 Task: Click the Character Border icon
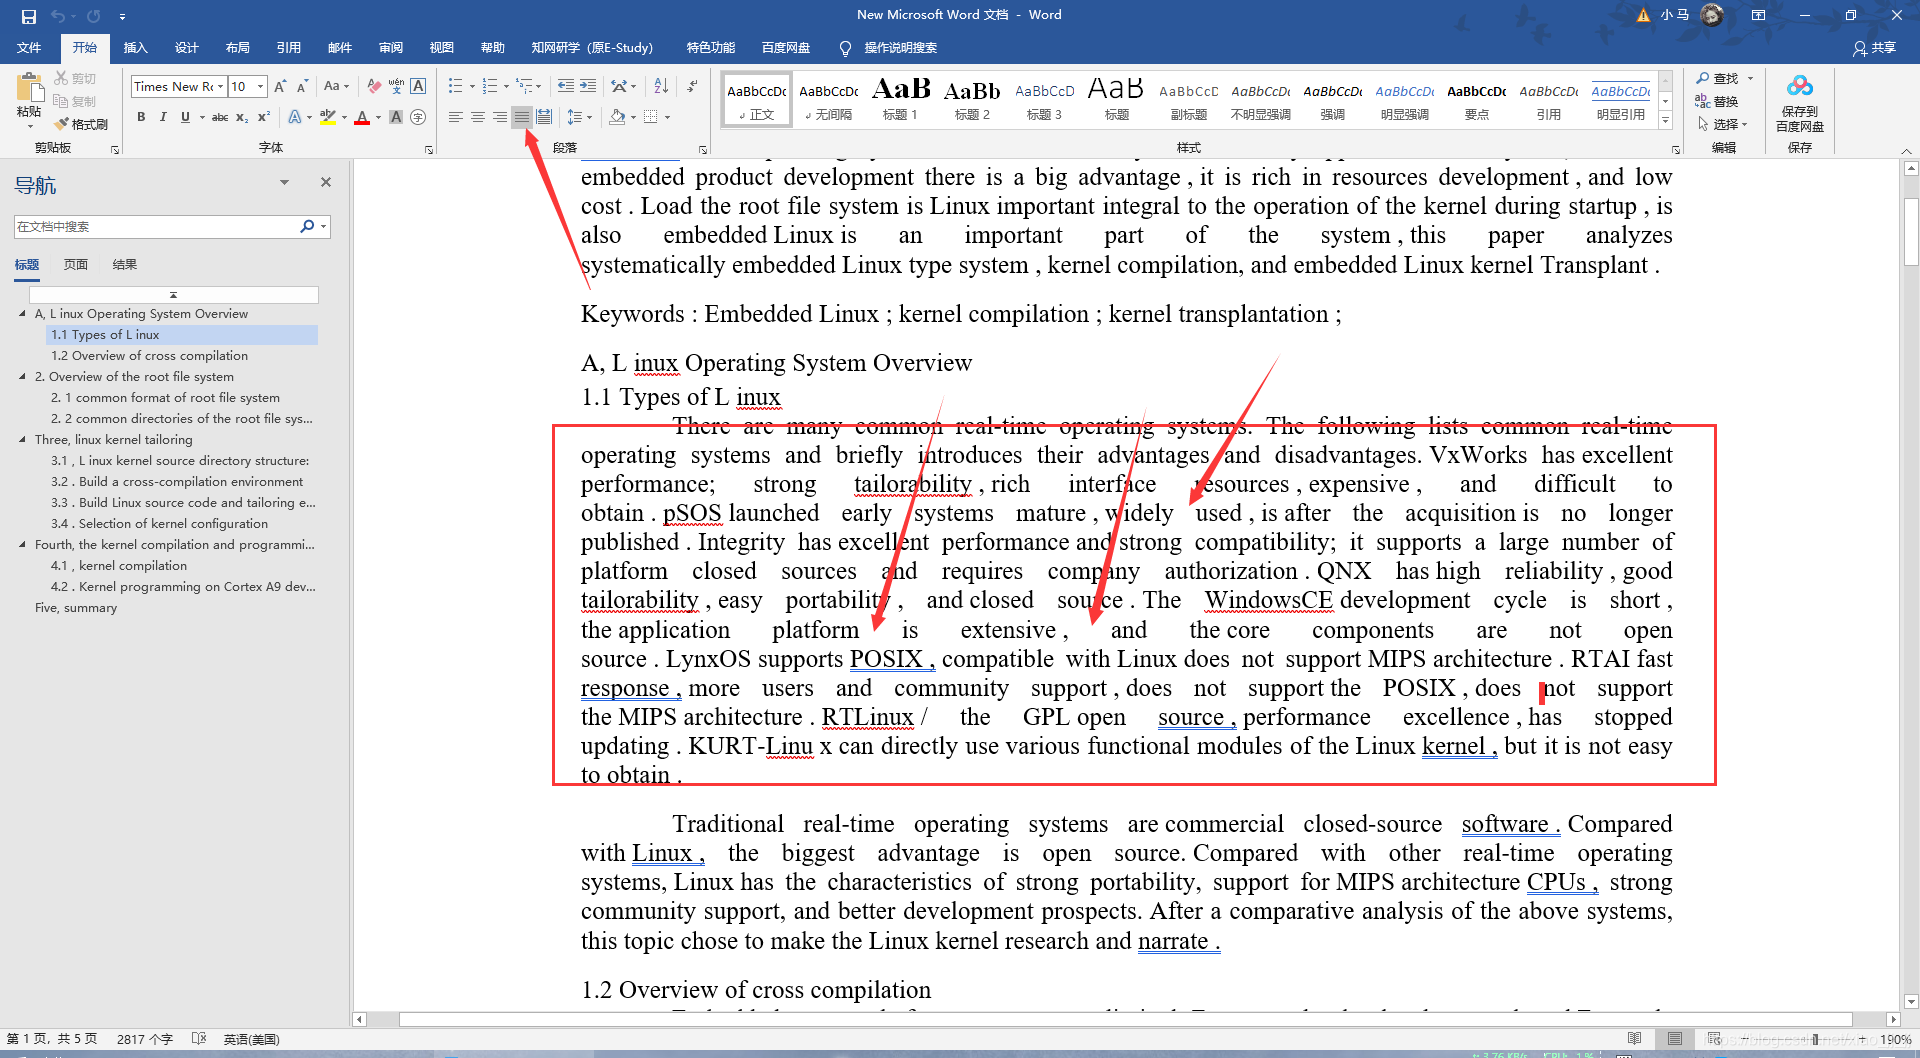coord(418,87)
